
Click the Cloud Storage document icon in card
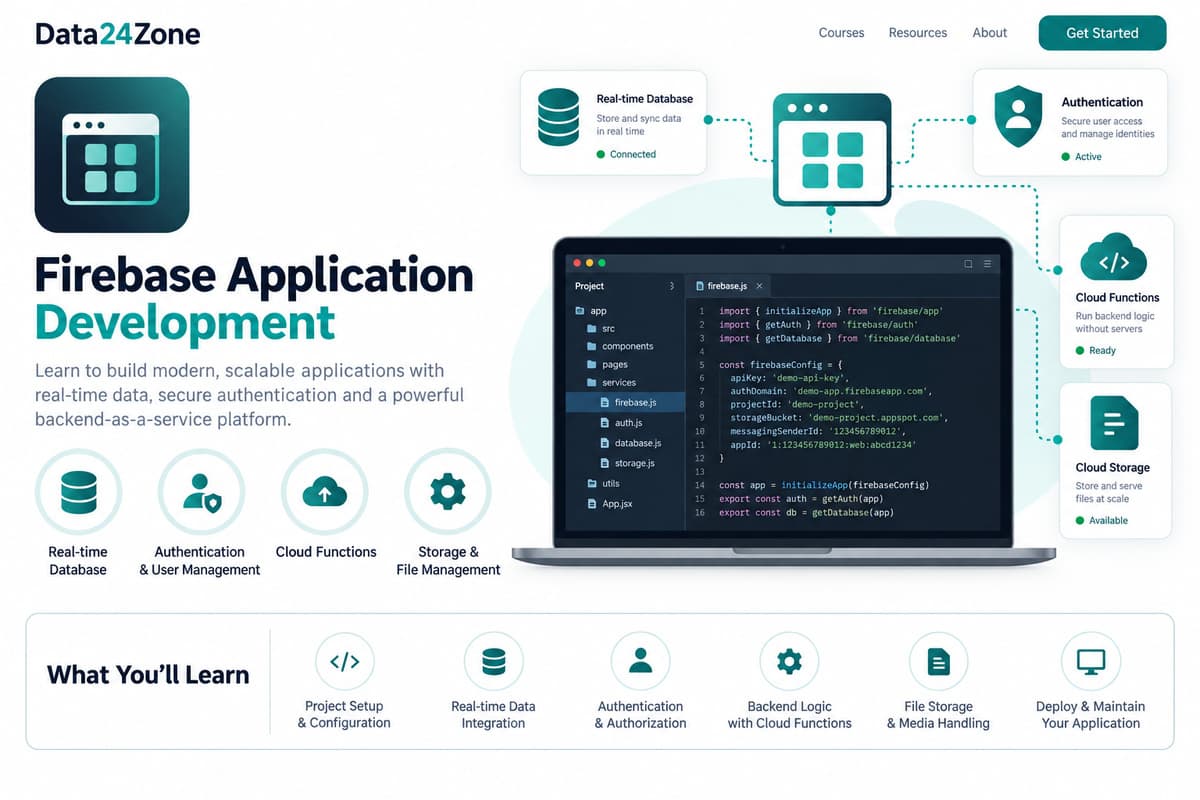(1113, 422)
